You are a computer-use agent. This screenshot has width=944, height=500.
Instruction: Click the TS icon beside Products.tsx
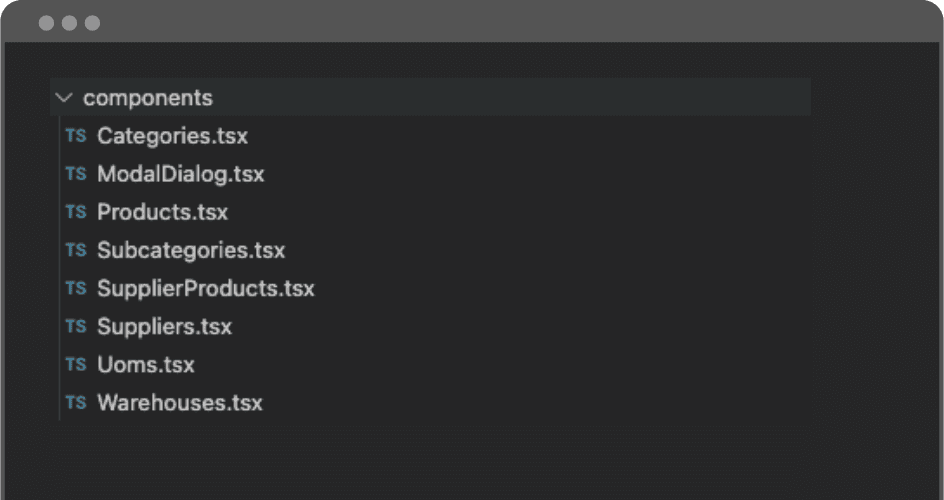pos(76,212)
